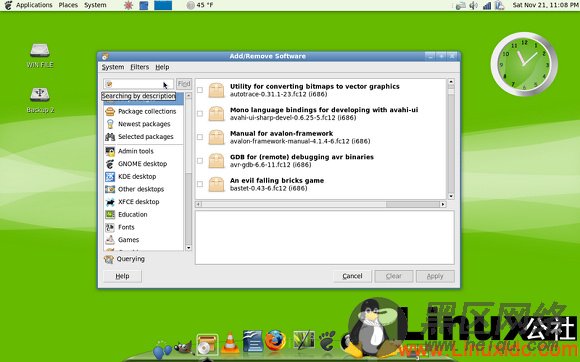Open the Selected packages binoculars icon

[x=110, y=137]
